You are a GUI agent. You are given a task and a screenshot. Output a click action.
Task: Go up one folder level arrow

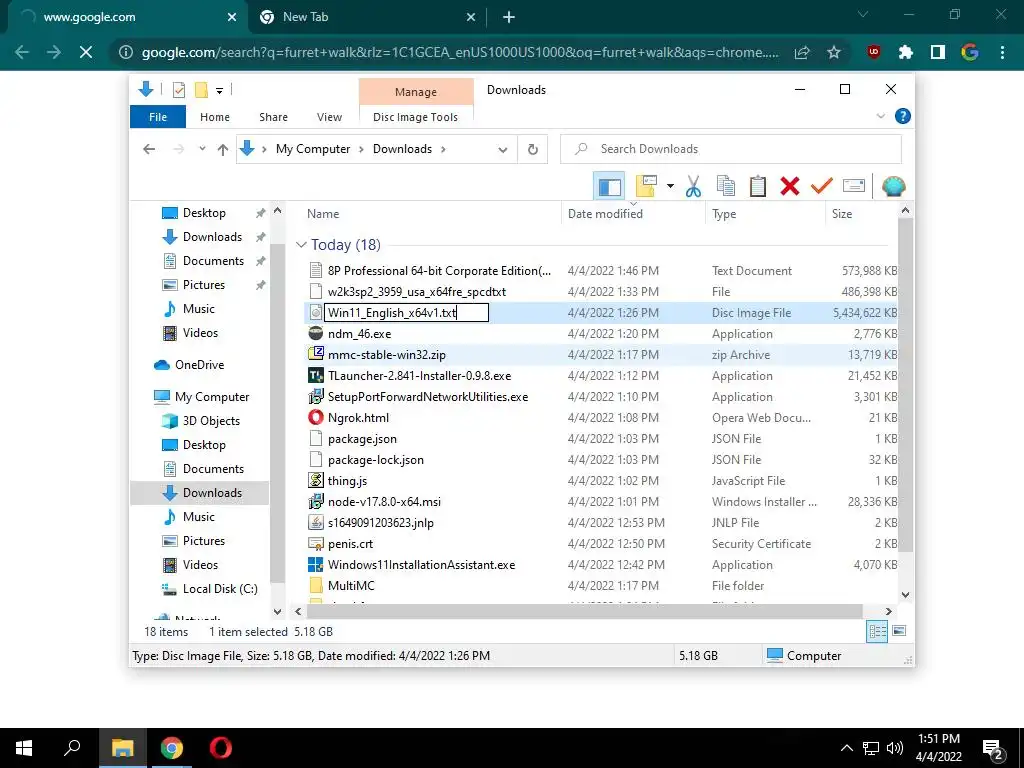click(x=223, y=150)
